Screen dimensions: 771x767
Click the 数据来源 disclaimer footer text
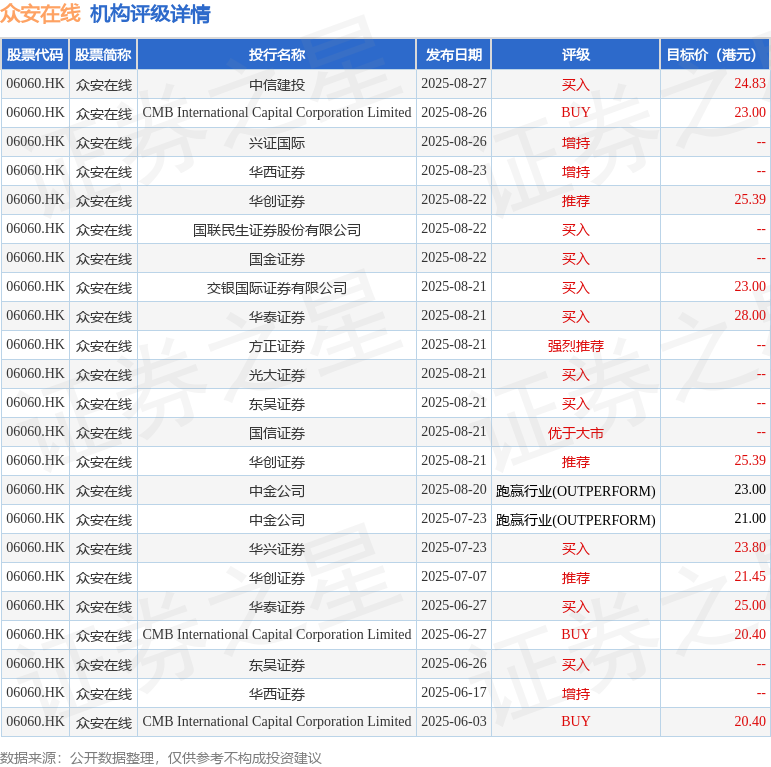click(x=161, y=758)
